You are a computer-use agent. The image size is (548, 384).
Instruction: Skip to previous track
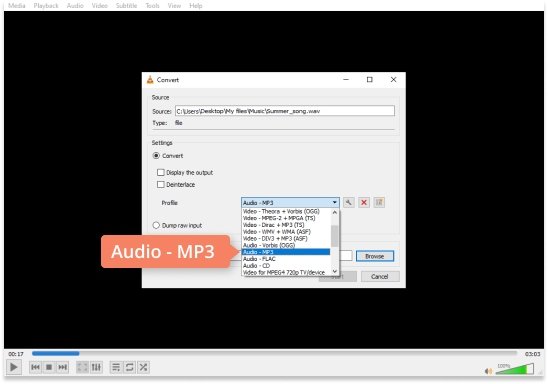[35, 367]
